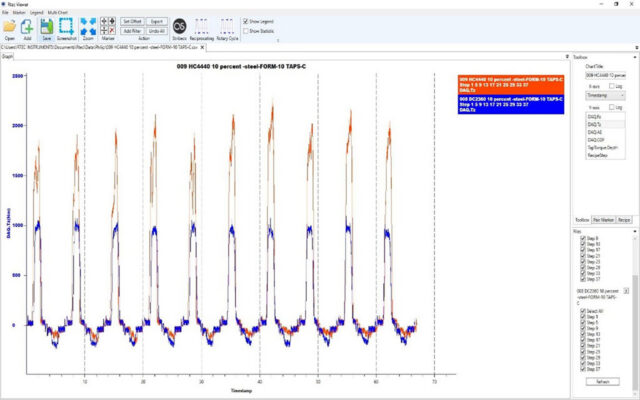Select DAQ.AE in the Y-axis list
Viewport: 640px width, 400px height.
(605, 132)
